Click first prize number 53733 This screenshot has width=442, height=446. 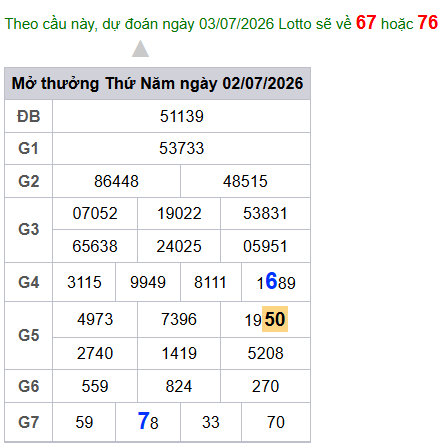[x=182, y=148]
